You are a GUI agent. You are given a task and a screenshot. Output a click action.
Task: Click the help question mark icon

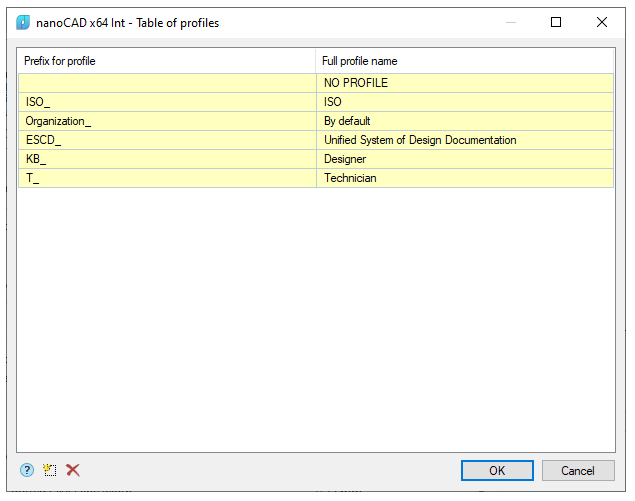pyautogui.click(x=27, y=470)
